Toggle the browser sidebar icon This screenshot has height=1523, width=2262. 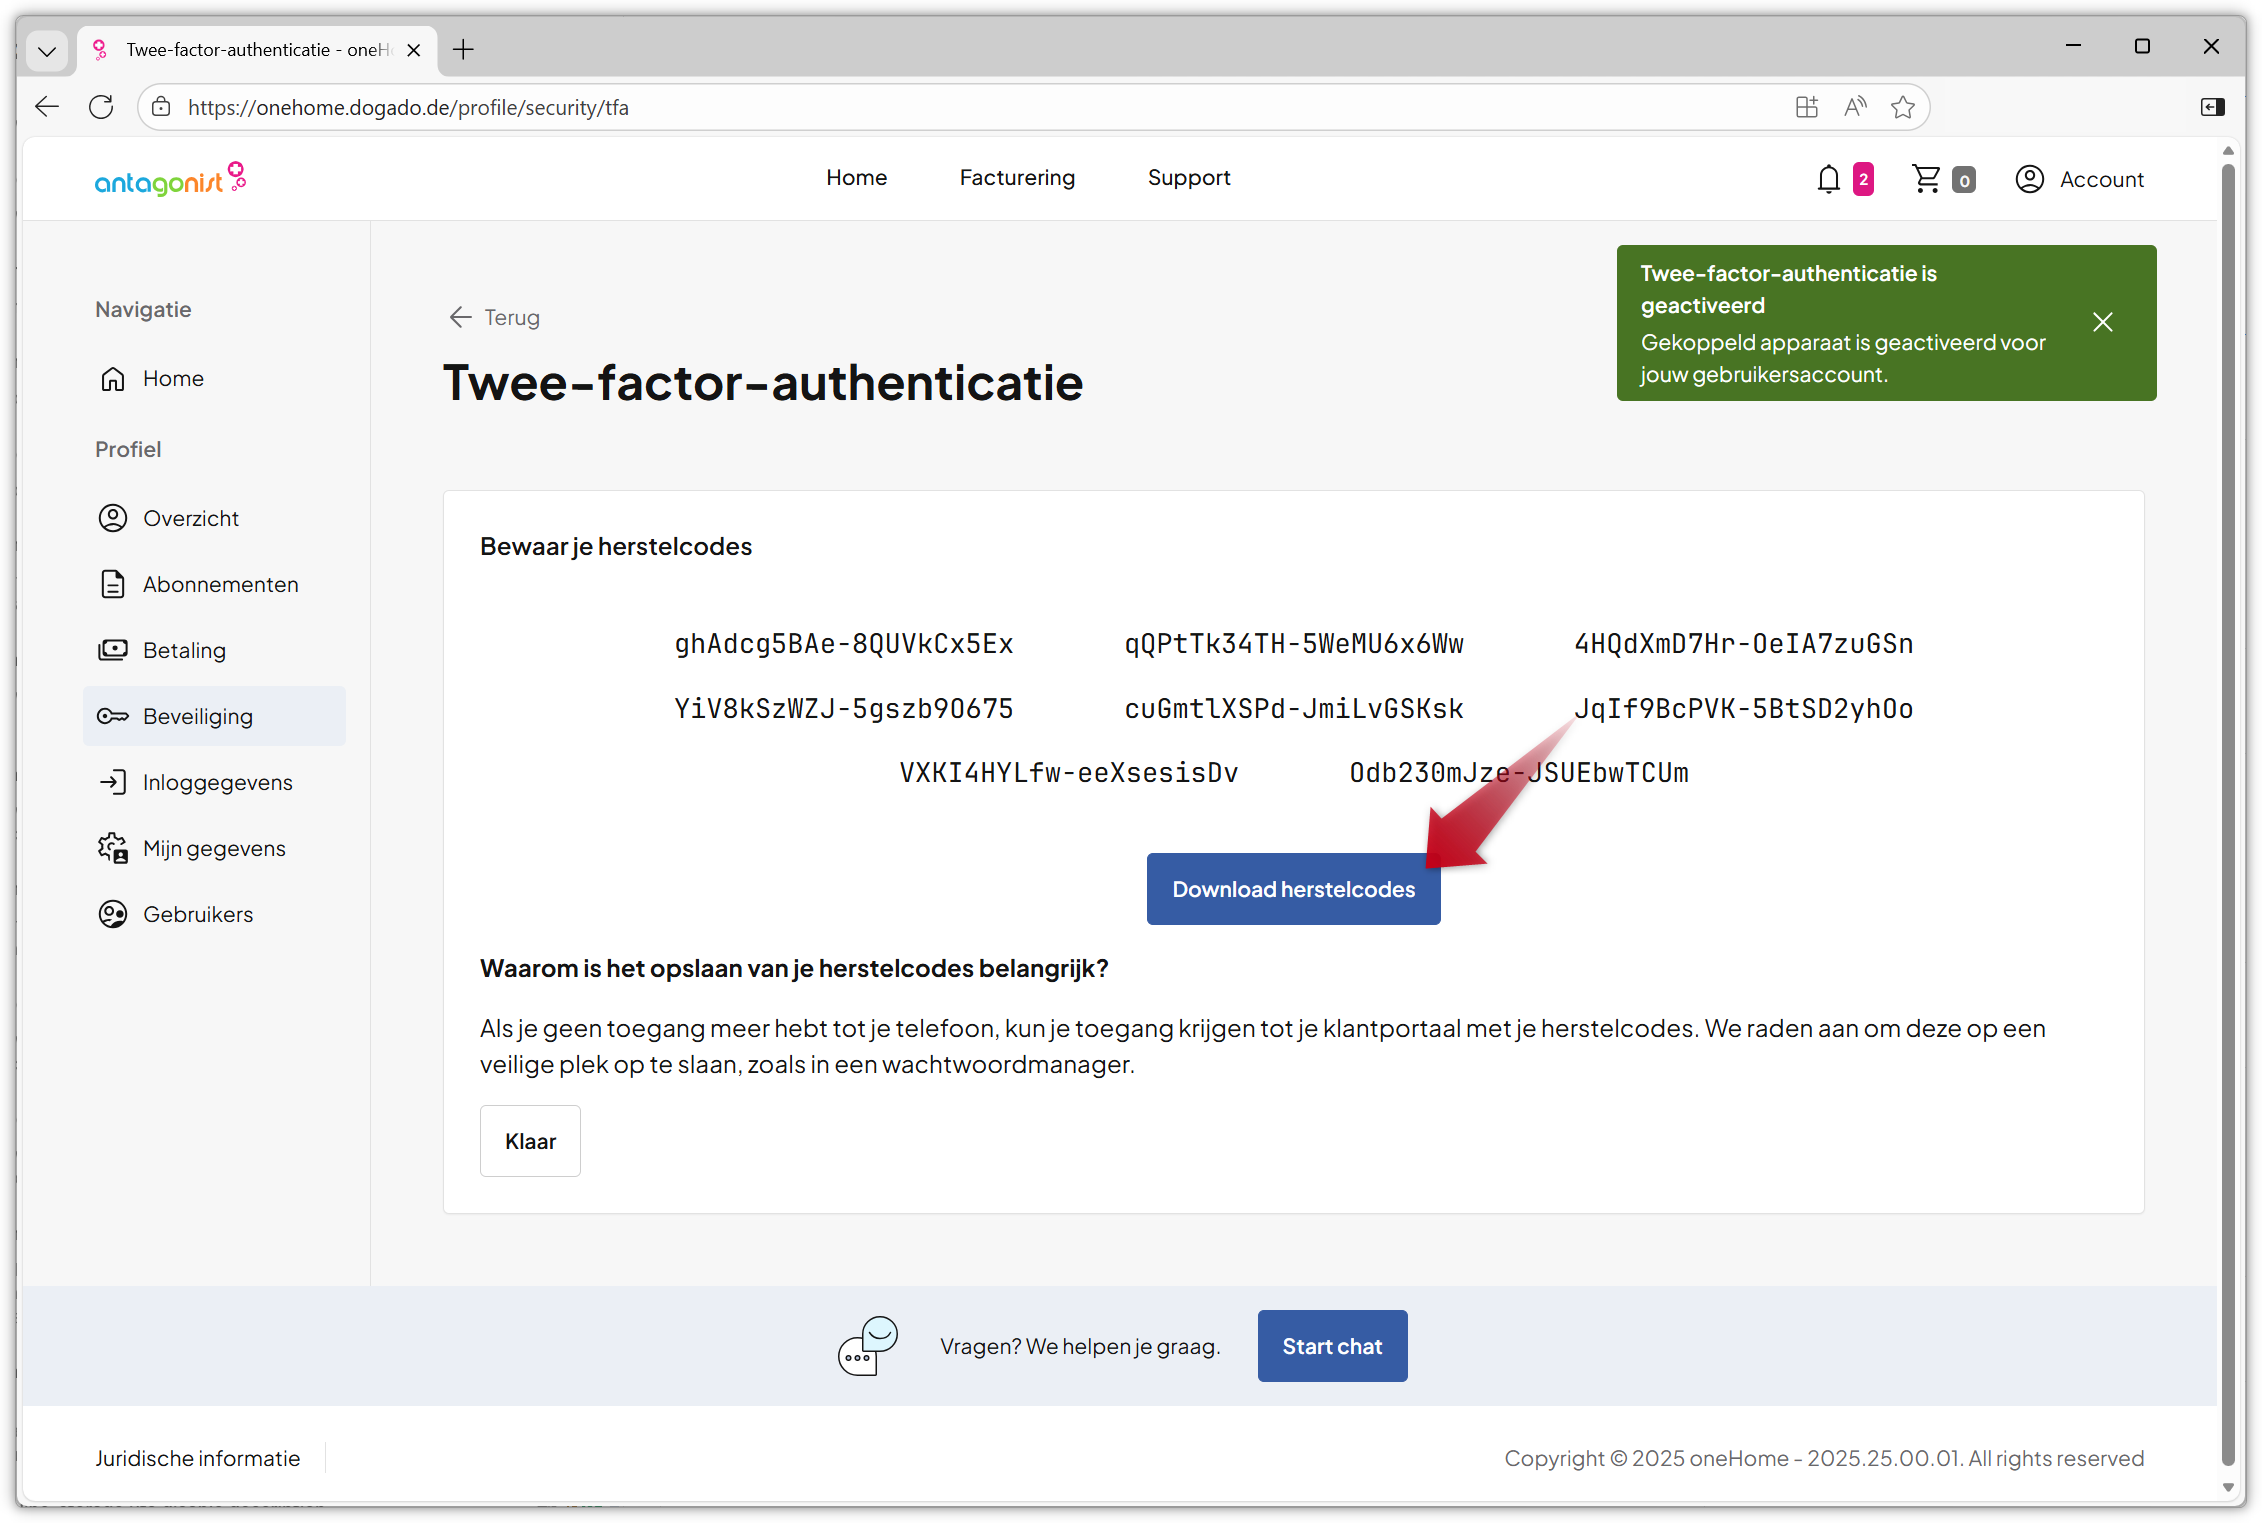2212,107
